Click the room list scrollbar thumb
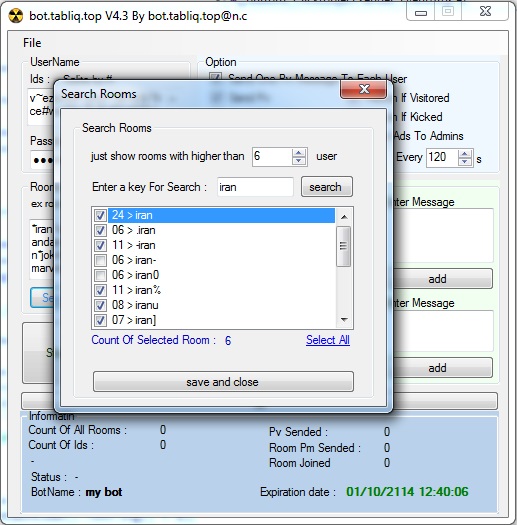 pyautogui.click(x=343, y=246)
